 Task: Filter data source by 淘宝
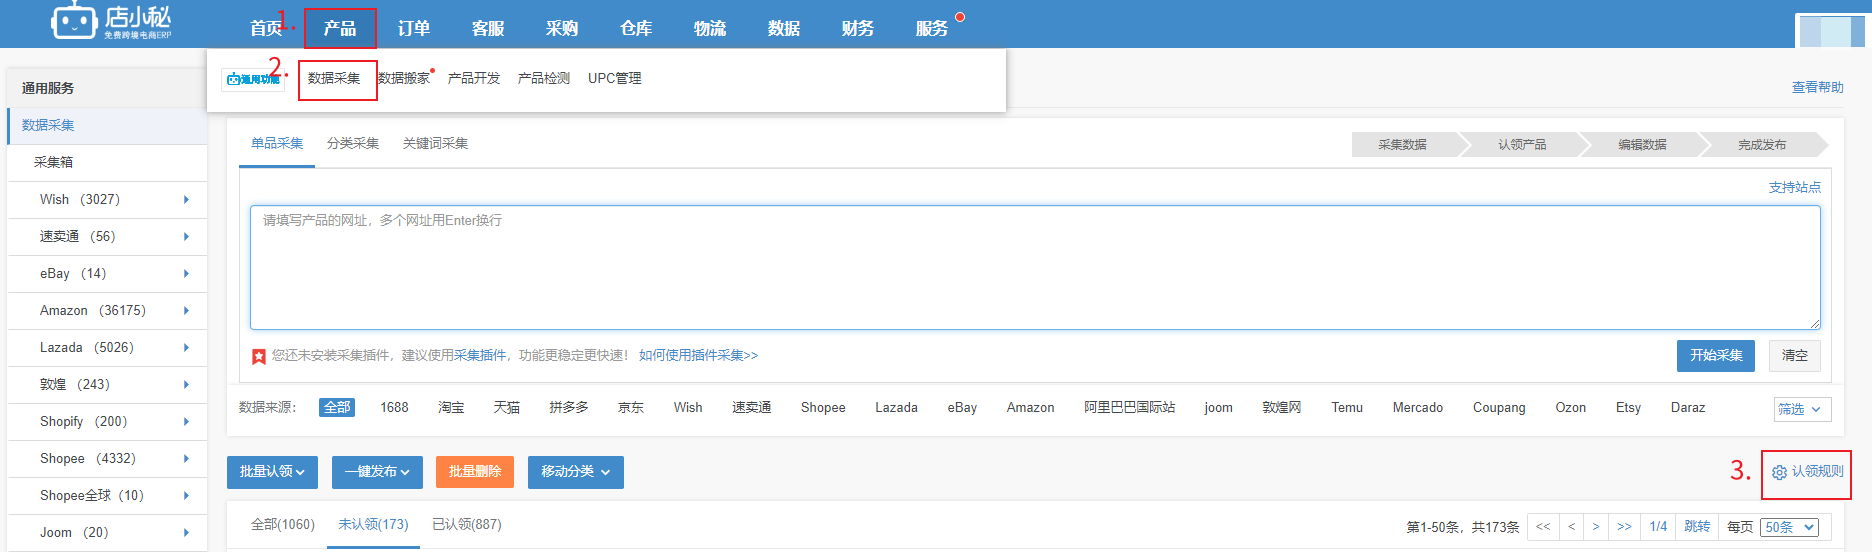(451, 408)
